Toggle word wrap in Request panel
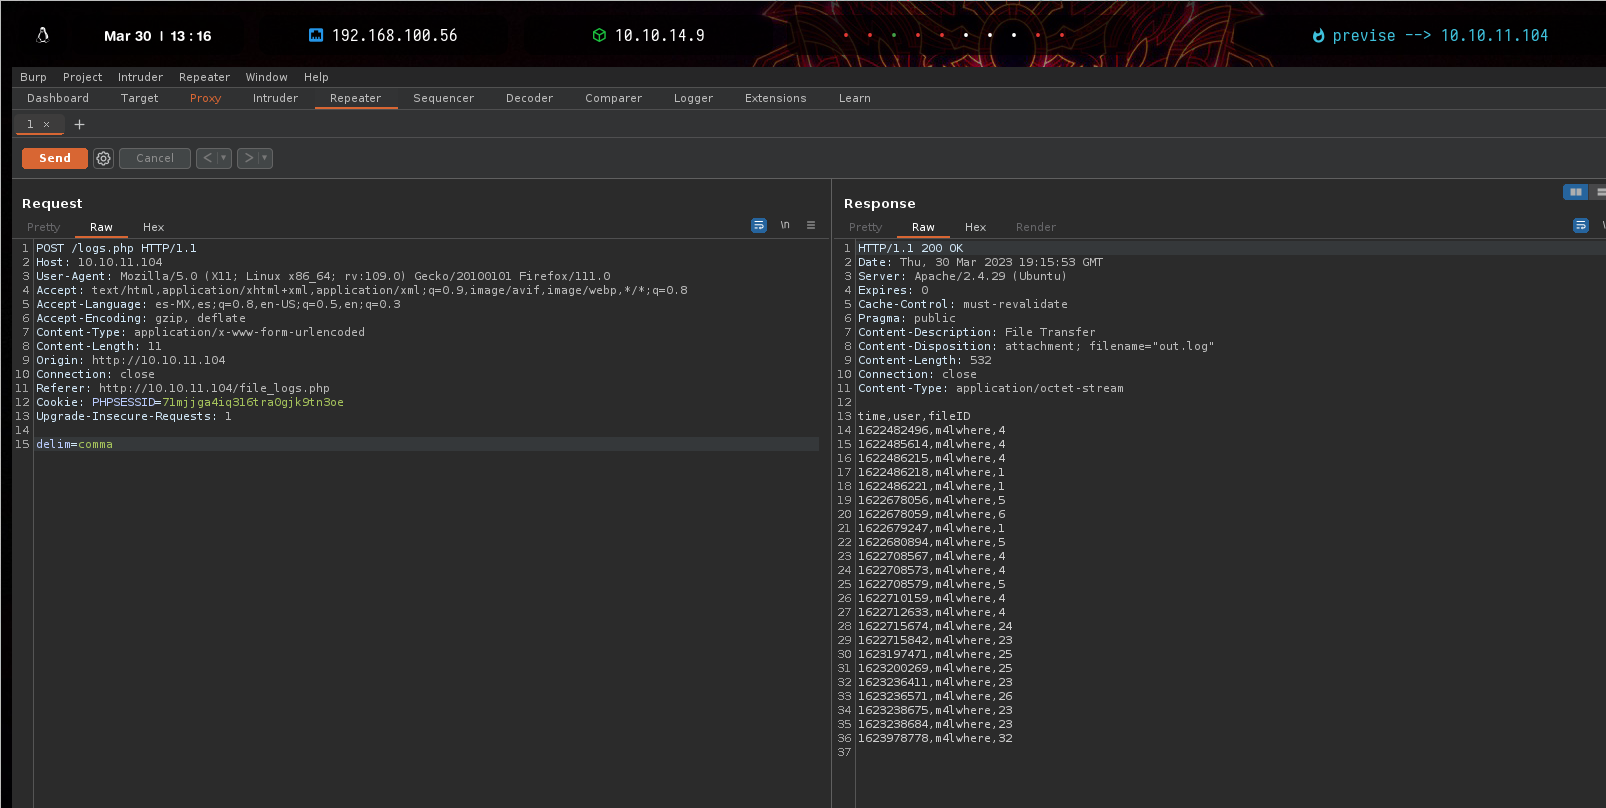The width and height of the screenshot is (1606, 808). pyautogui.click(x=759, y=226)
